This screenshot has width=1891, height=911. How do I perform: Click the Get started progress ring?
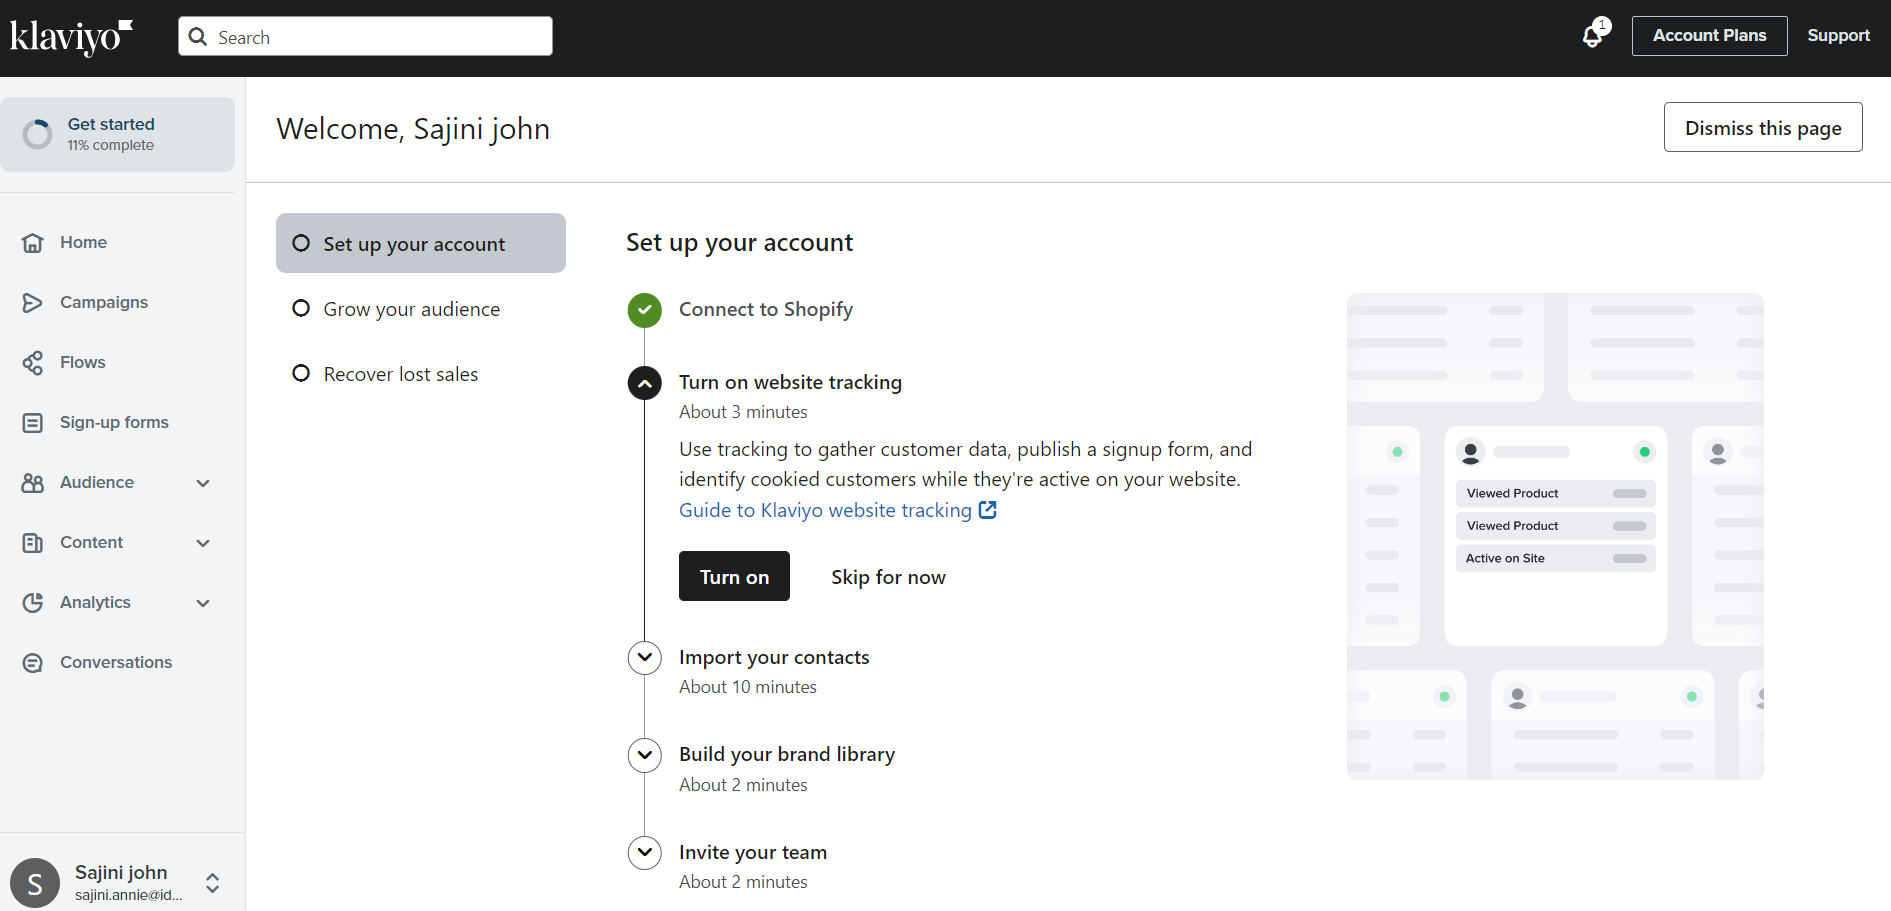click(x=38, y=134)
